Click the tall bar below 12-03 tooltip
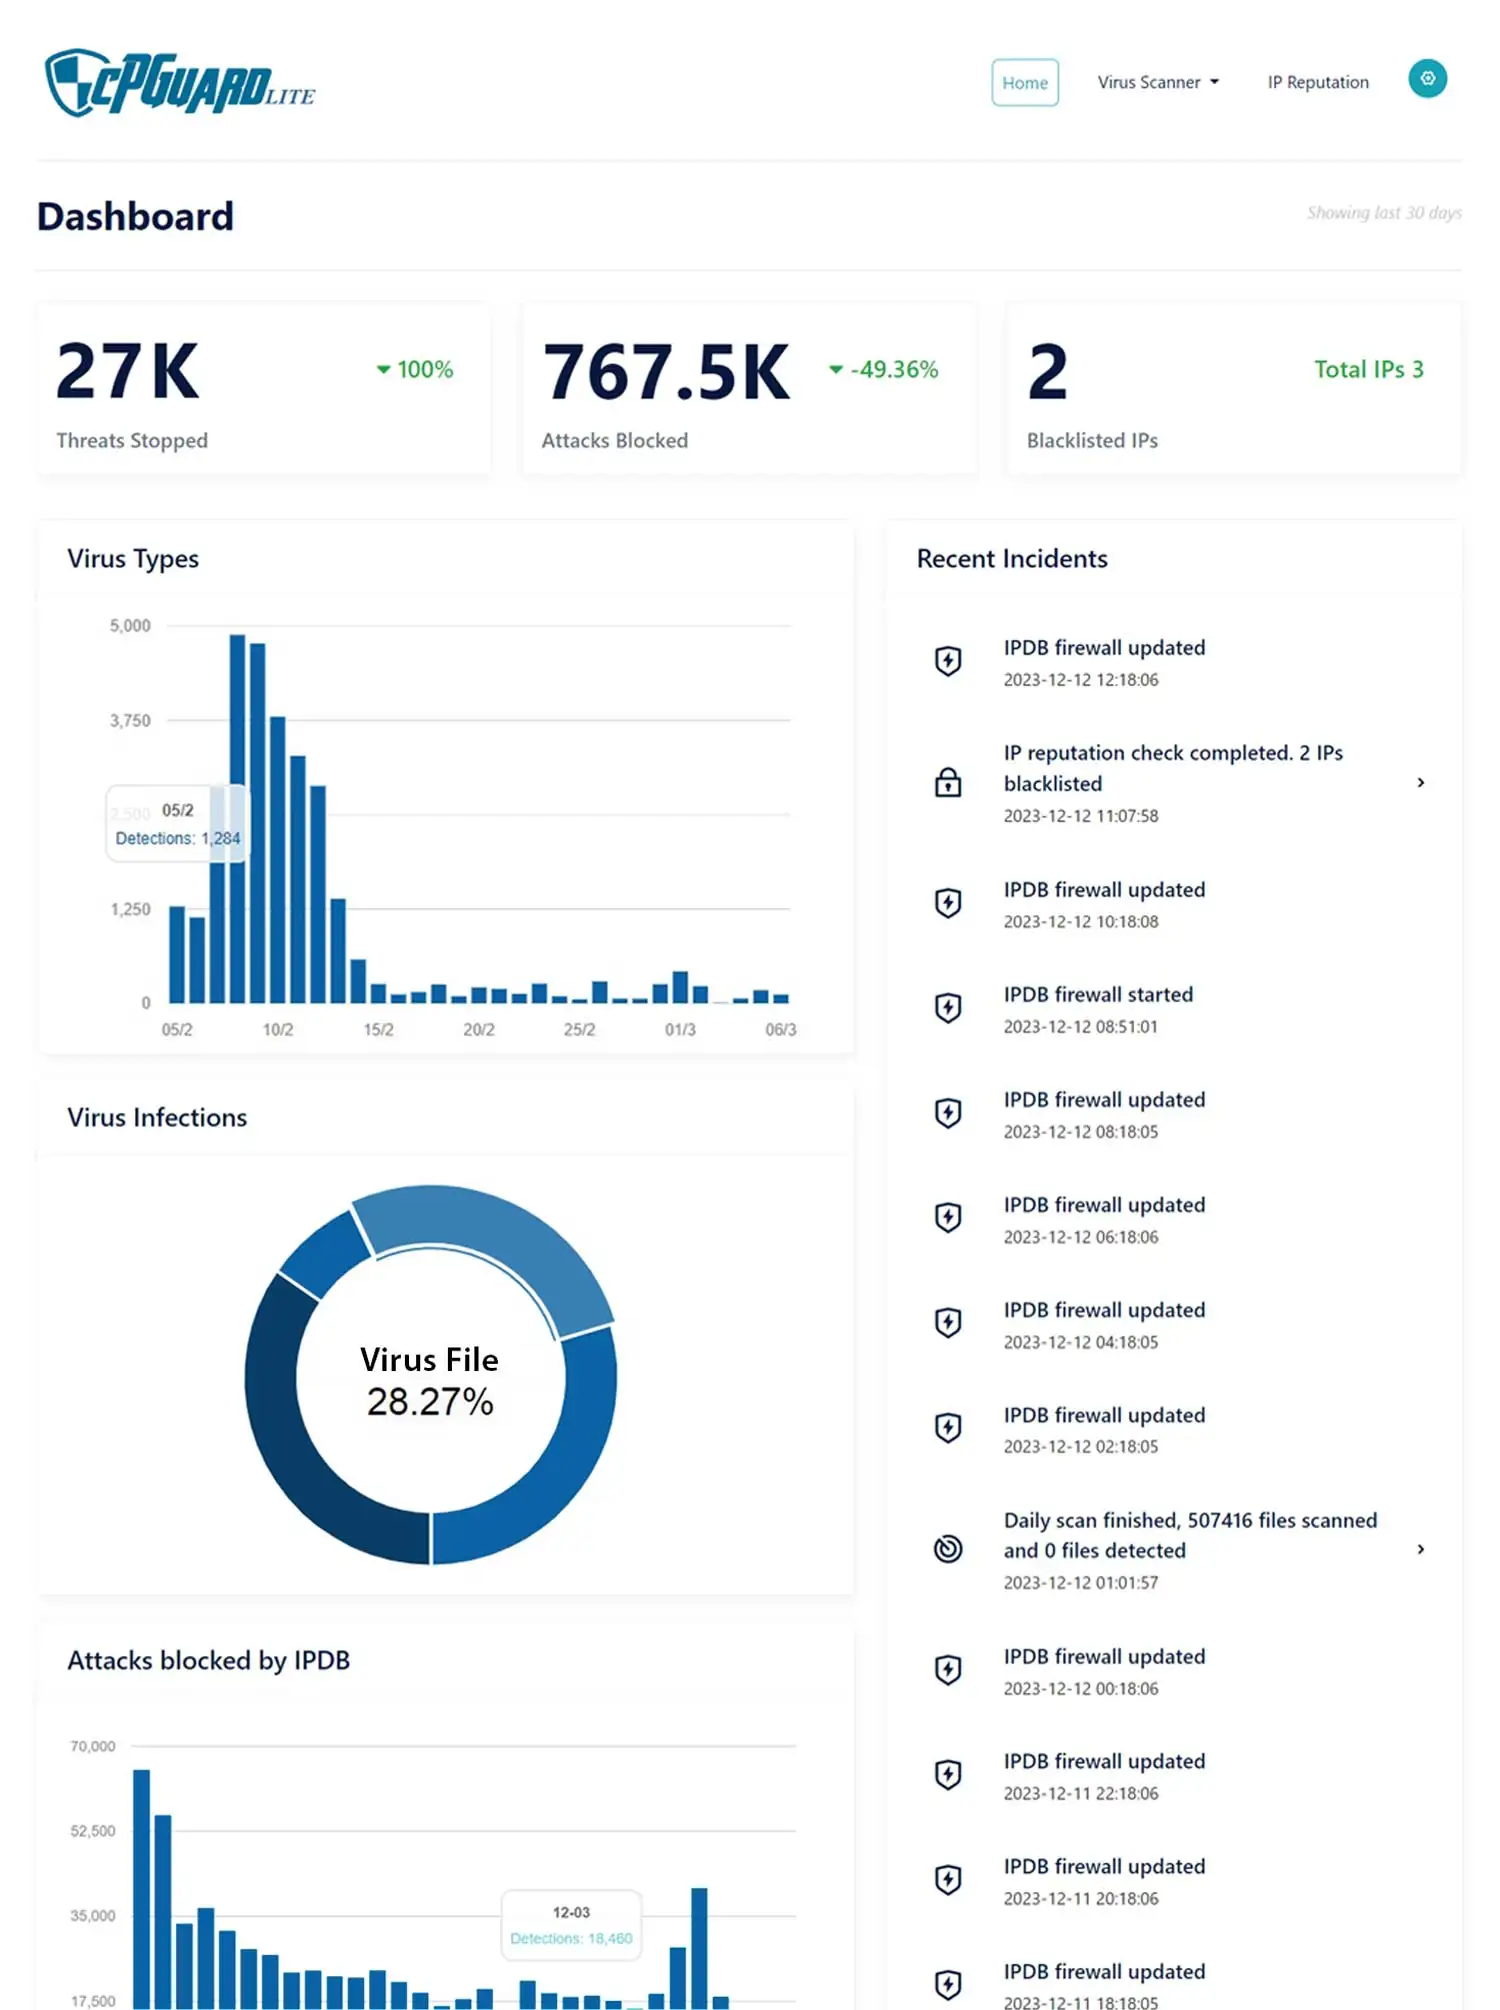1500x2010 pixels. click(x=699, y=1948)
